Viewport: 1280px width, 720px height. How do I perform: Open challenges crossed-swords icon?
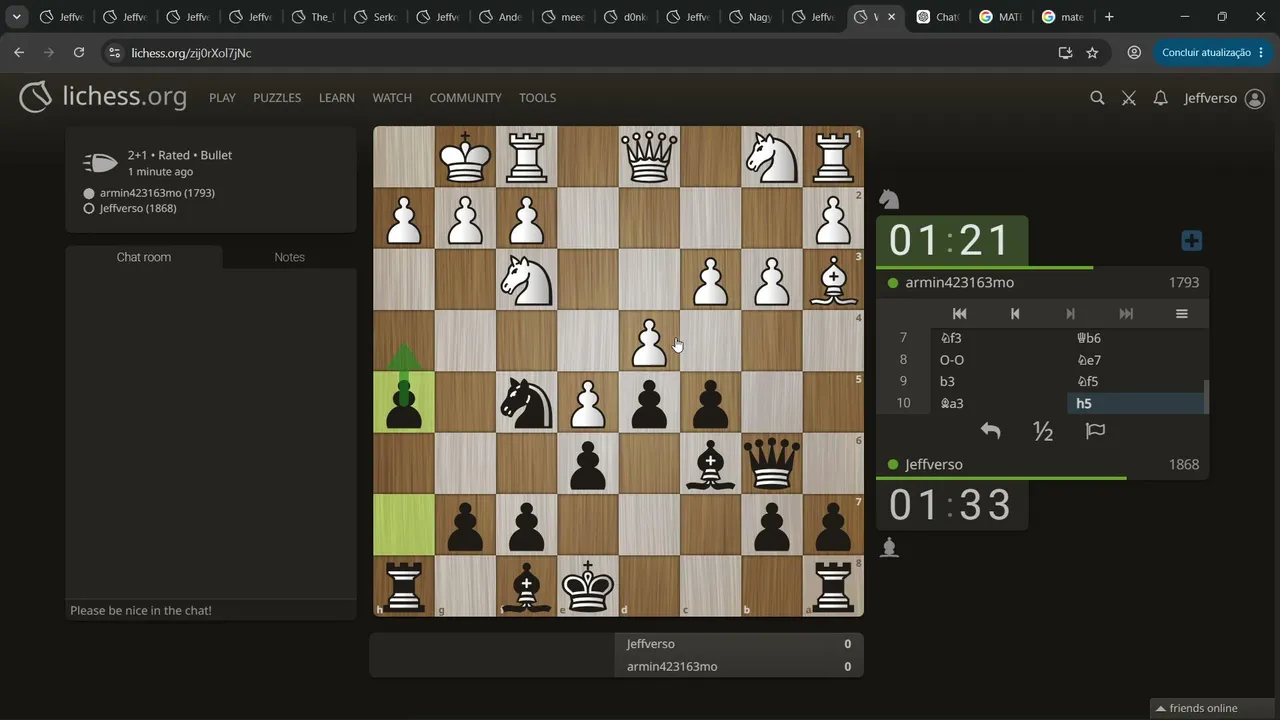pos(1129,98)
